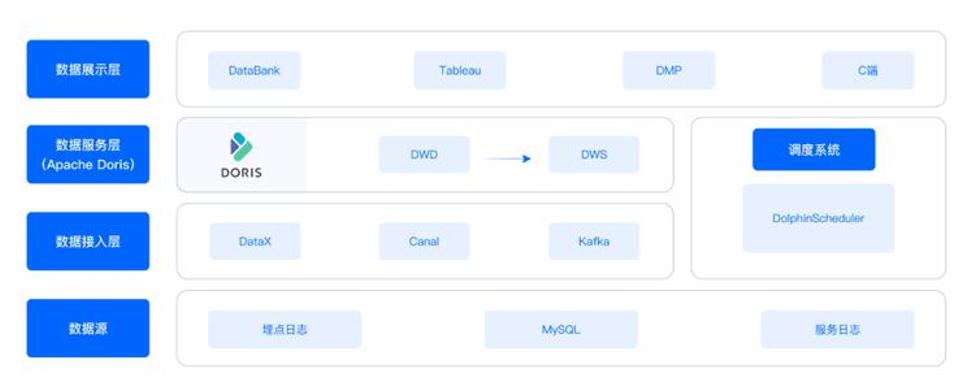Click the DWS box
The width and height of the screenshot is (975, 387).
tap(594, 154)
